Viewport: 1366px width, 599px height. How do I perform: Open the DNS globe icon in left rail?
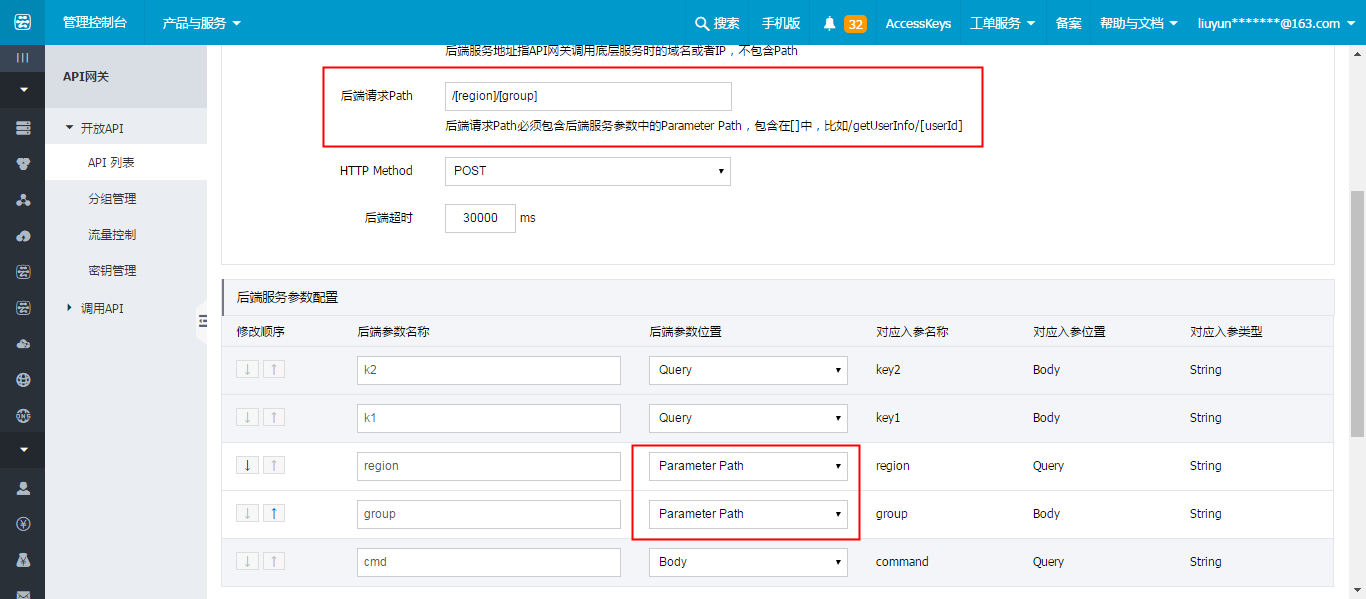click(22, 415)
